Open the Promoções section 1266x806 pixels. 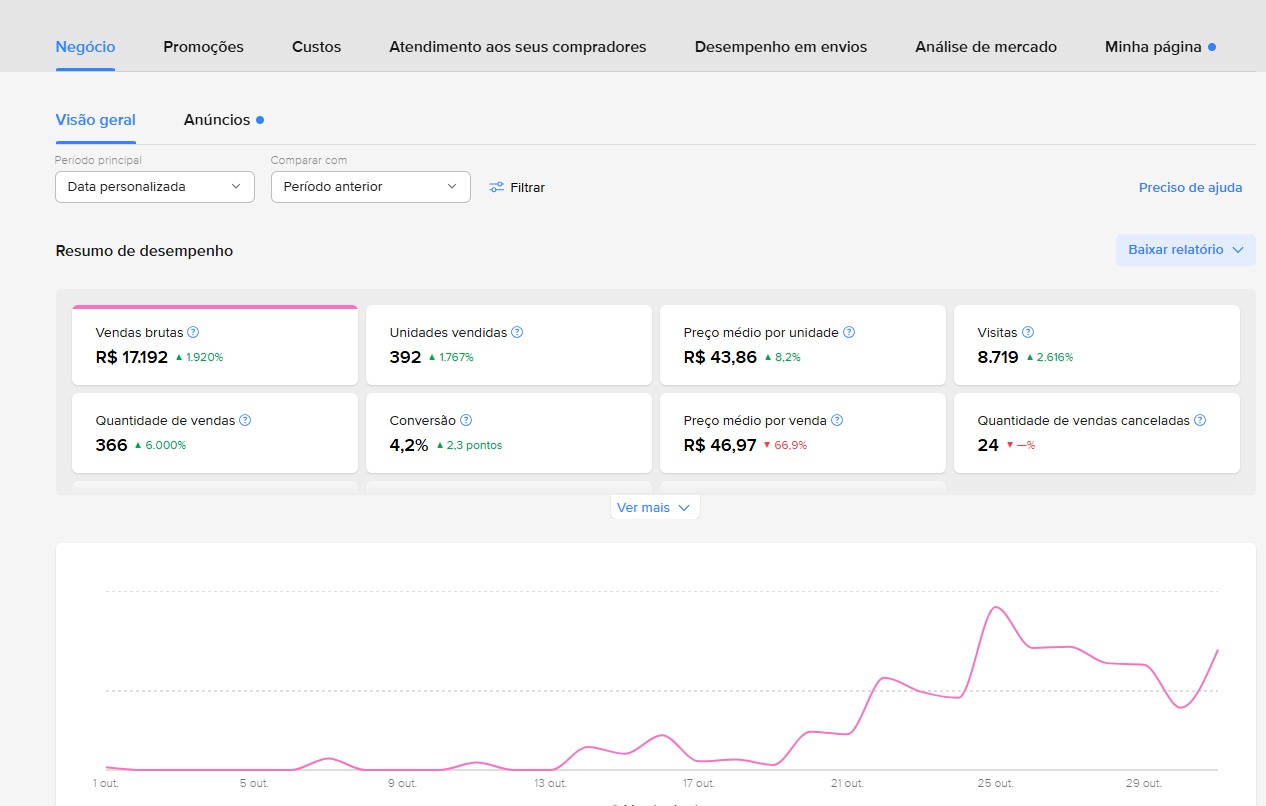(x=203, y=46)
